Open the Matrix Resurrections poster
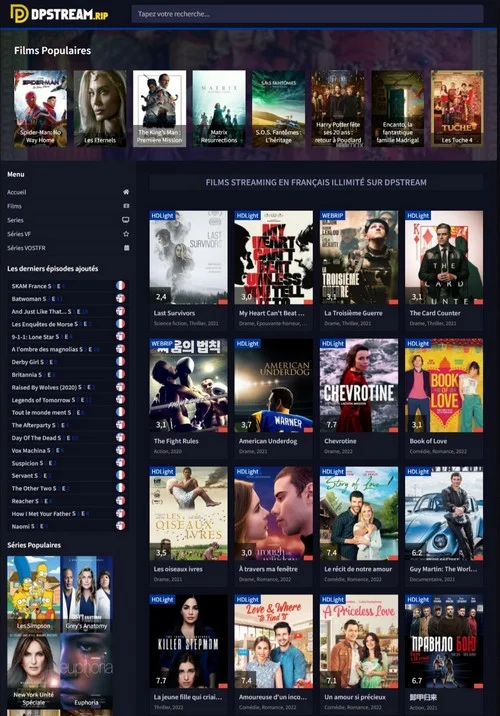500x716 pixels. coord(219,108)
